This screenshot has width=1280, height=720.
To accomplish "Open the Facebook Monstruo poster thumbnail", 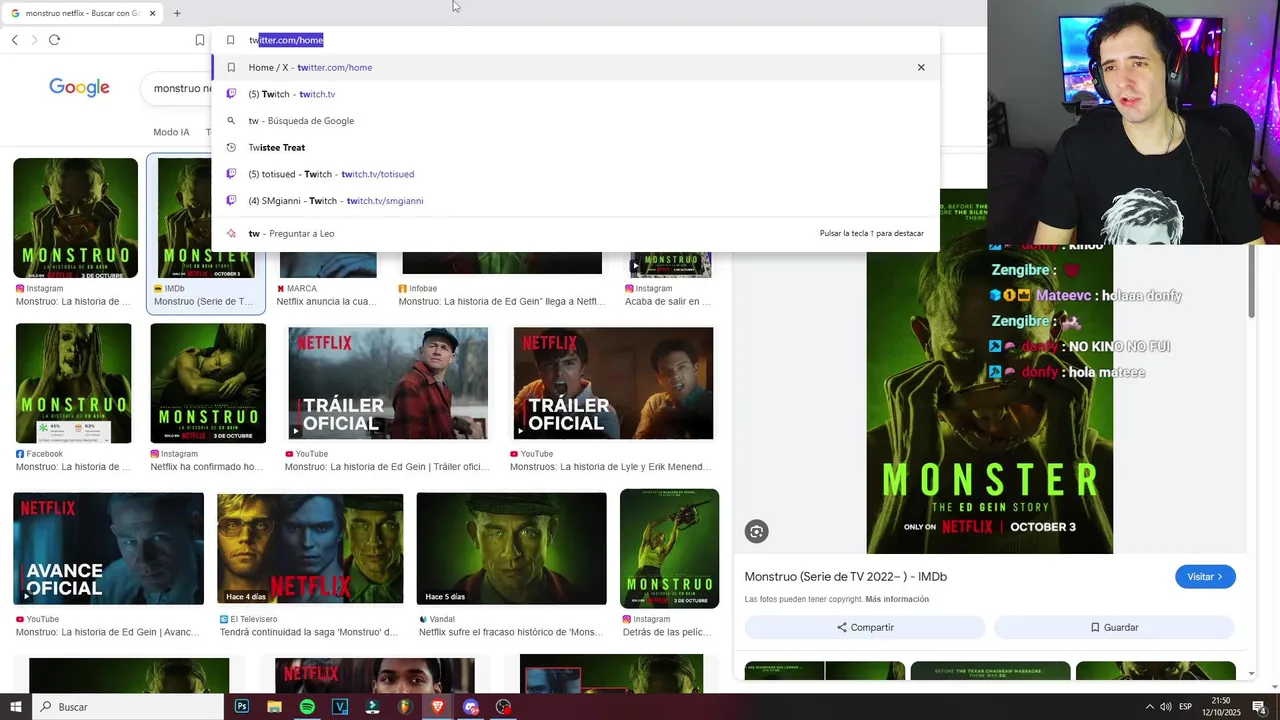I will tap(73, 383).
